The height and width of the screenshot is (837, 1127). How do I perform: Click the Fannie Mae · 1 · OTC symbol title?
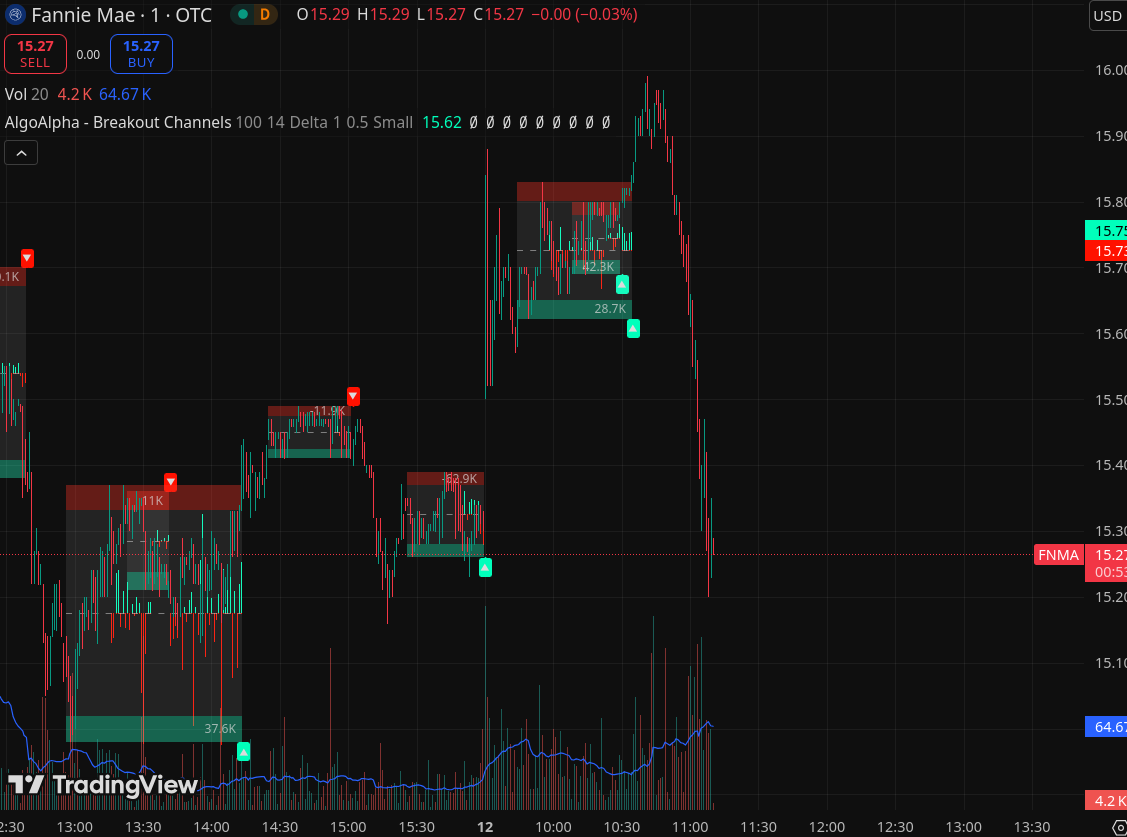121,14
